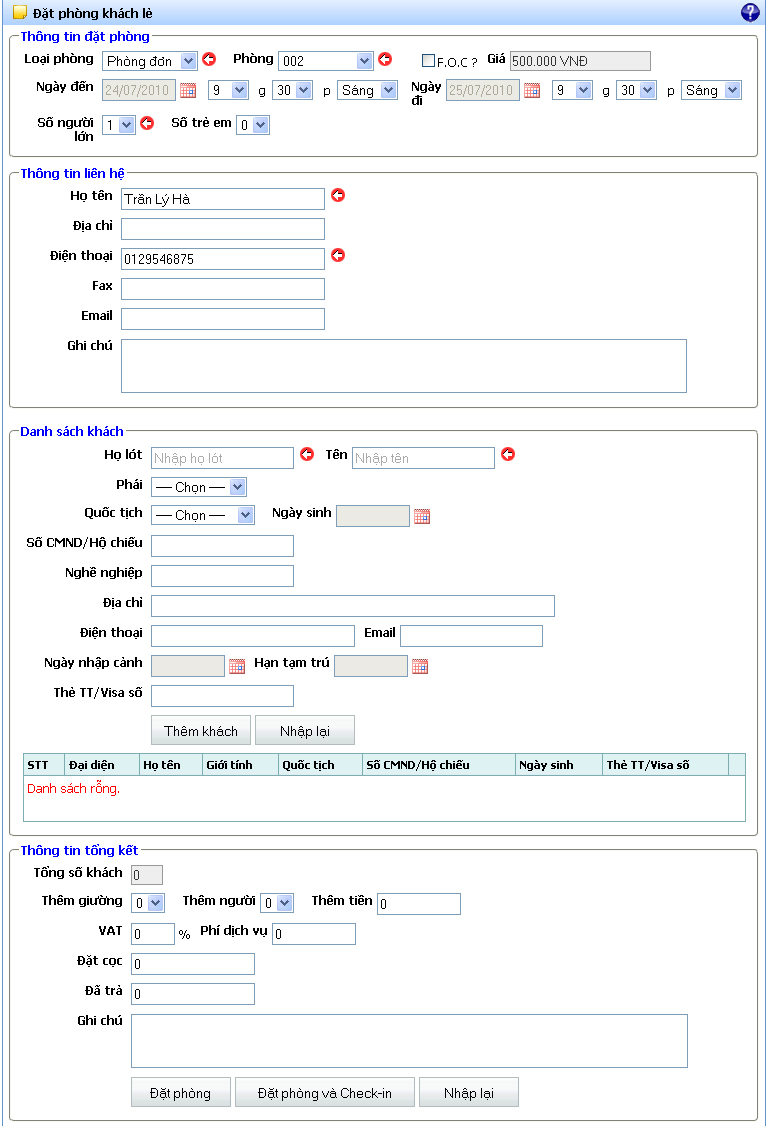This screenshot has width=768, height=1126.
Task: Open calendar picker for Ngày đến
Action: tap(188, 90)
